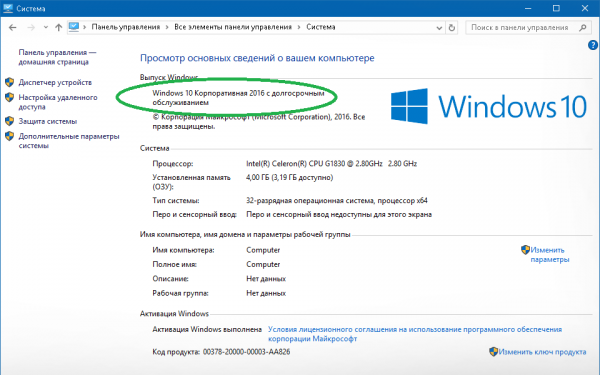The image size is (600, 375).
Task: Expand chevron after Панель управления breadcrumb
Action: (167, 27)
